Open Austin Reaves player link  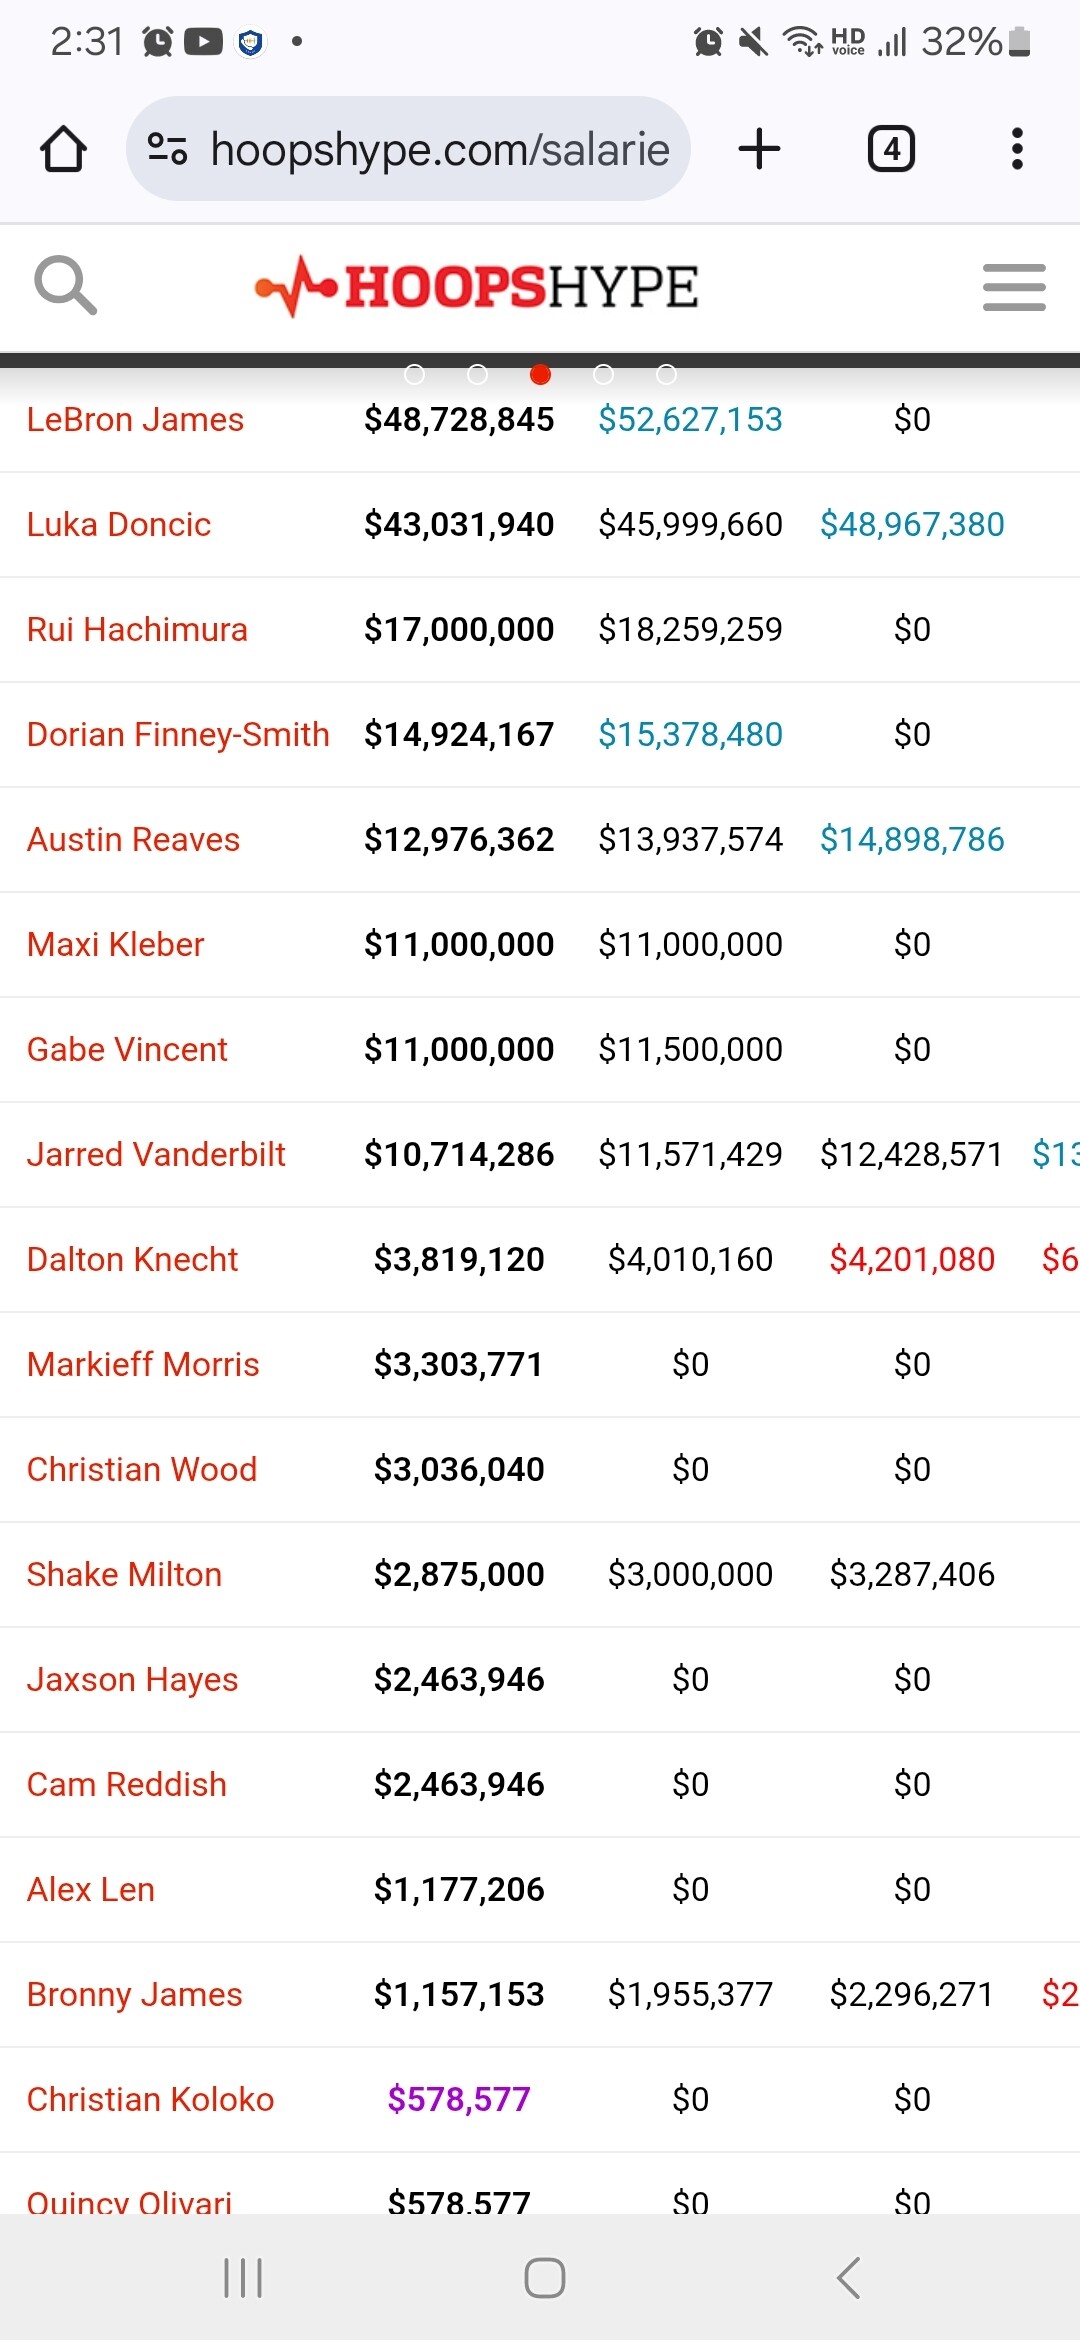point(133,840)
